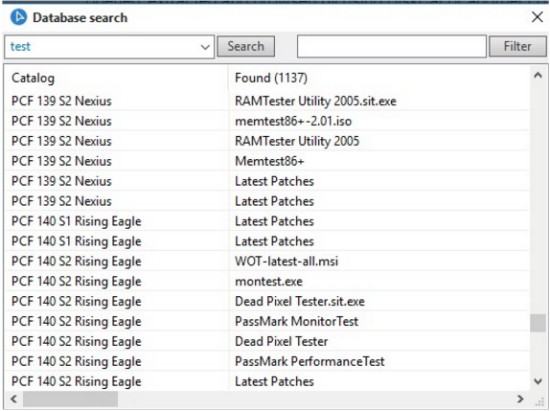Select 'memtest86+-2.01.iso' result

[x=293, y=121]
